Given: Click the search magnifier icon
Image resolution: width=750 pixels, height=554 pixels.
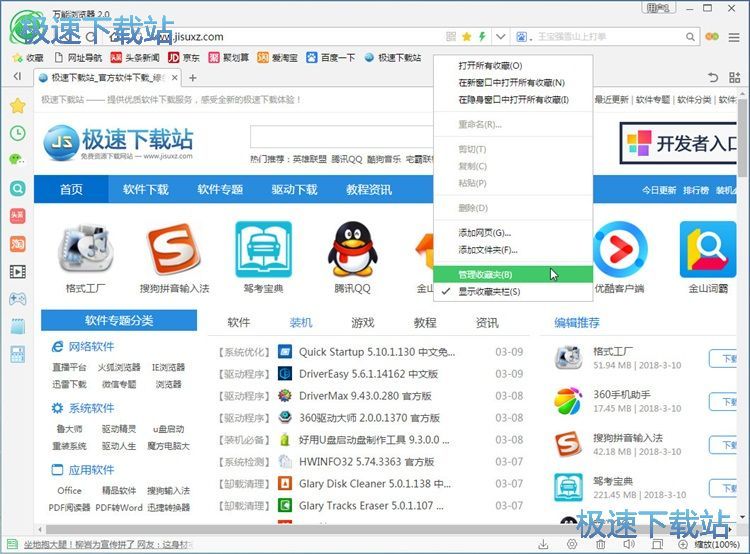Looking at the screenshot, I should pos(690,36).
